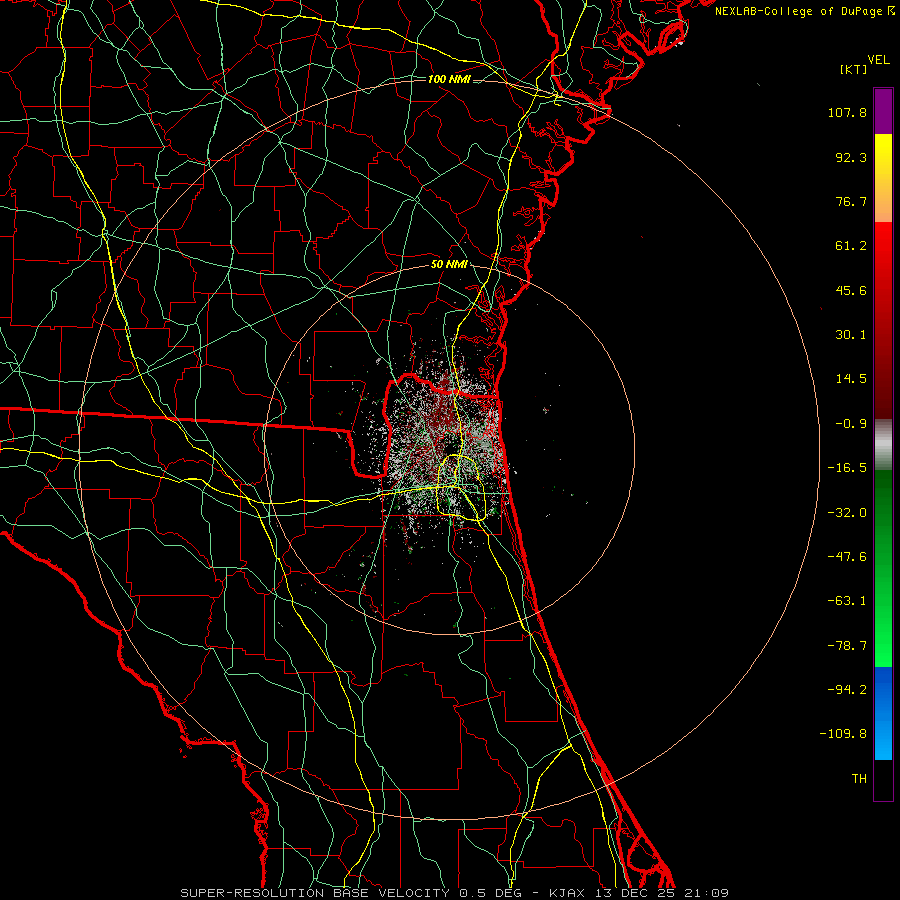Screen dimensions: 900x900
Task: Click the Super-Resolution Base Velocity footer caption
Action: tap(455, 893)
